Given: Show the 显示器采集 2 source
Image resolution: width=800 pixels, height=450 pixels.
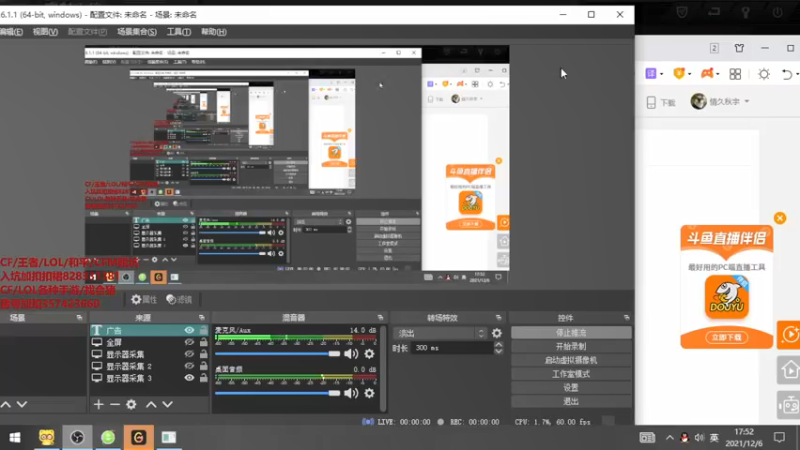Looking at the screenshot, I should (x=189, y=366).
